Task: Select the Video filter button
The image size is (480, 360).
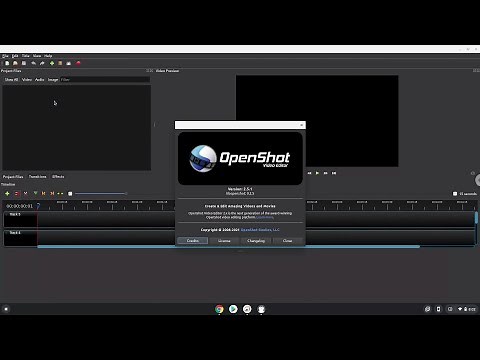Action: click(x=27, y=80)
